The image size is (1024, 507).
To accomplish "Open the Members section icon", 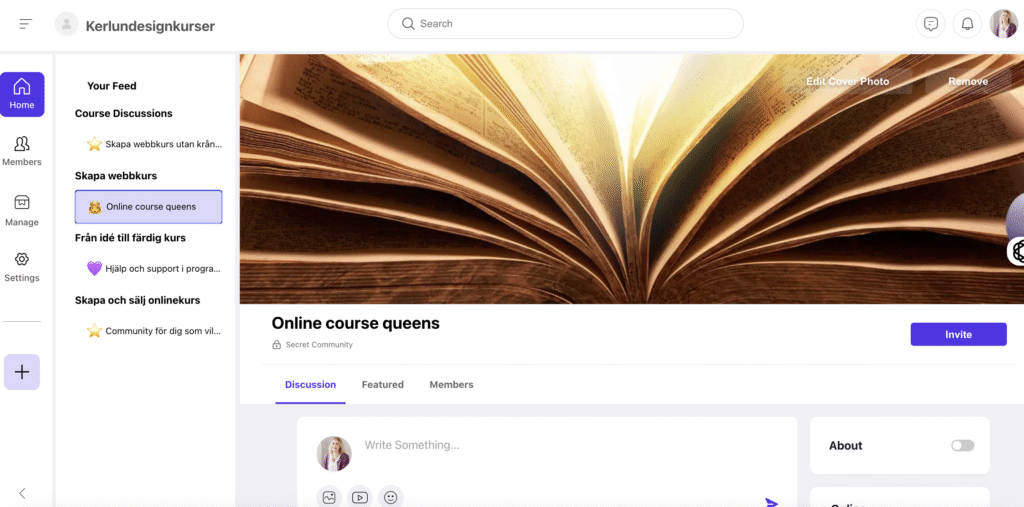I will (x=22, y=144).
